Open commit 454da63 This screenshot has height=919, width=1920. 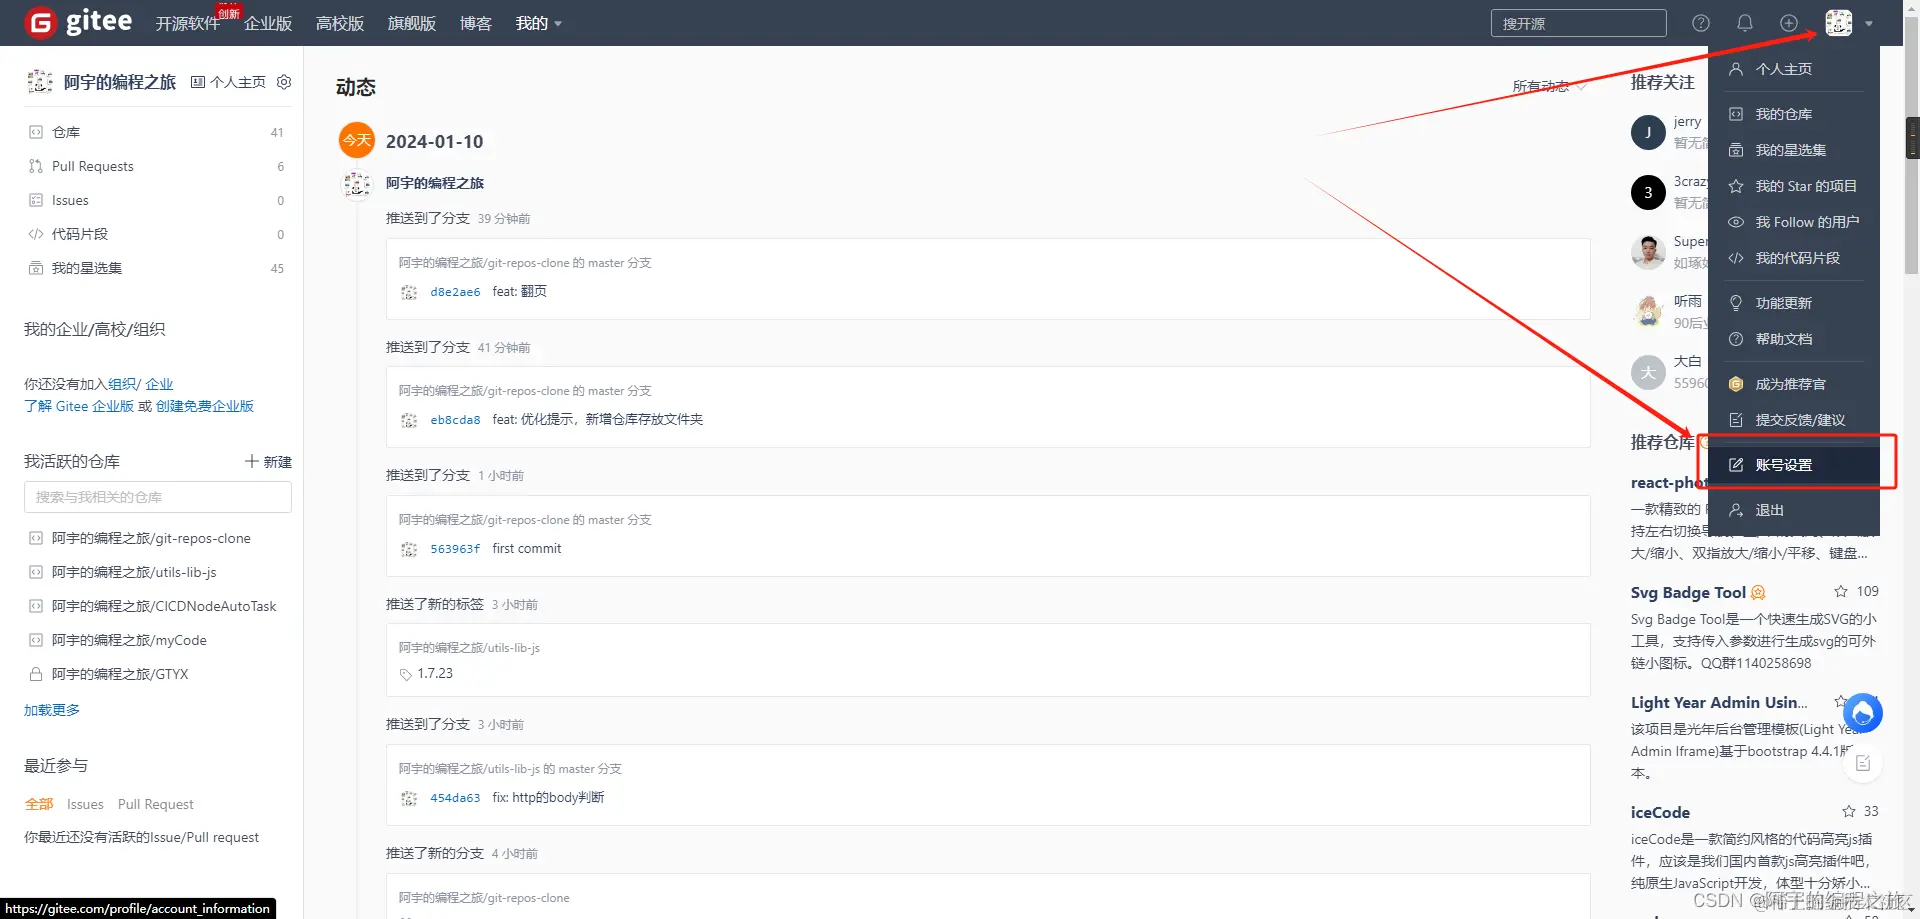(x=455, y=798)
